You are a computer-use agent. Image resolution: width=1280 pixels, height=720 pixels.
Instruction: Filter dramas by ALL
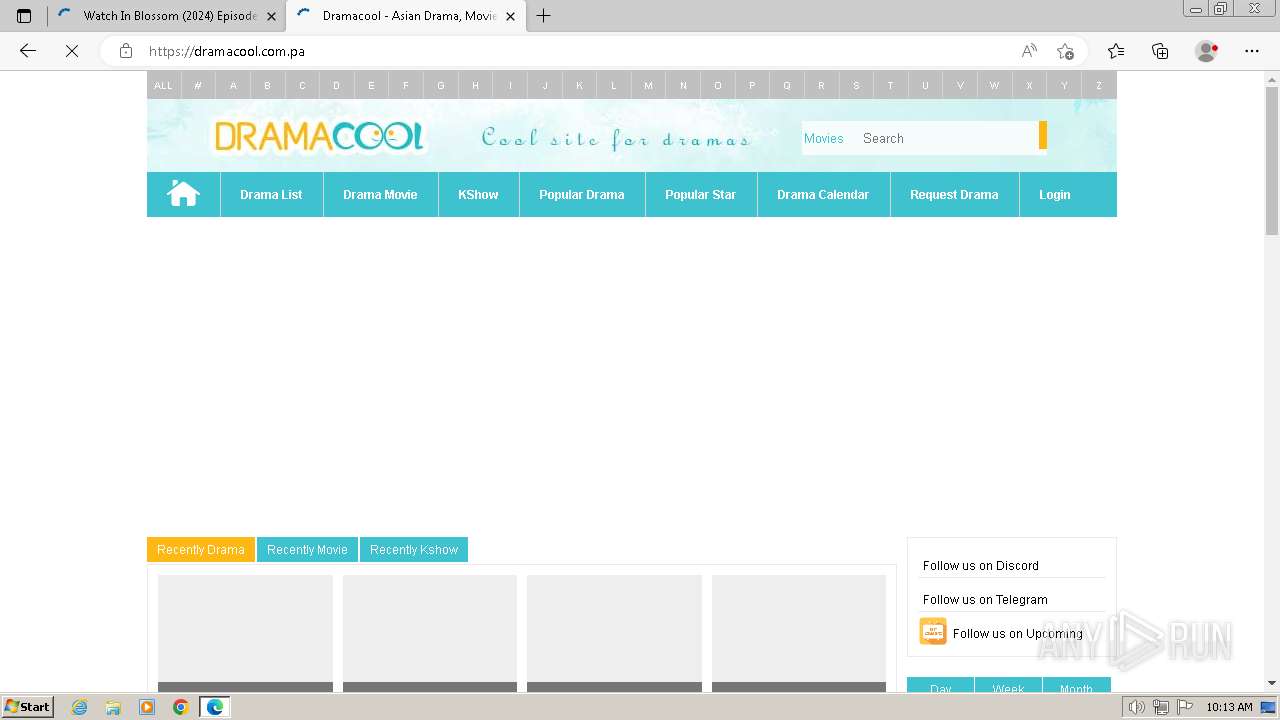163,85
